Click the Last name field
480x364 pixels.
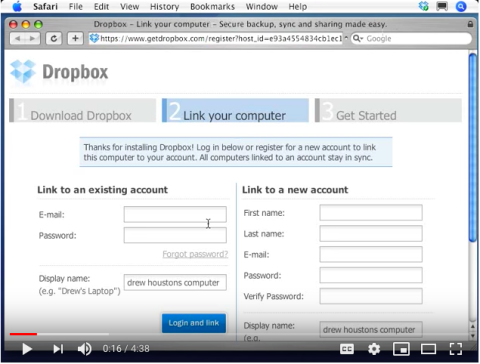coord(371,234)
